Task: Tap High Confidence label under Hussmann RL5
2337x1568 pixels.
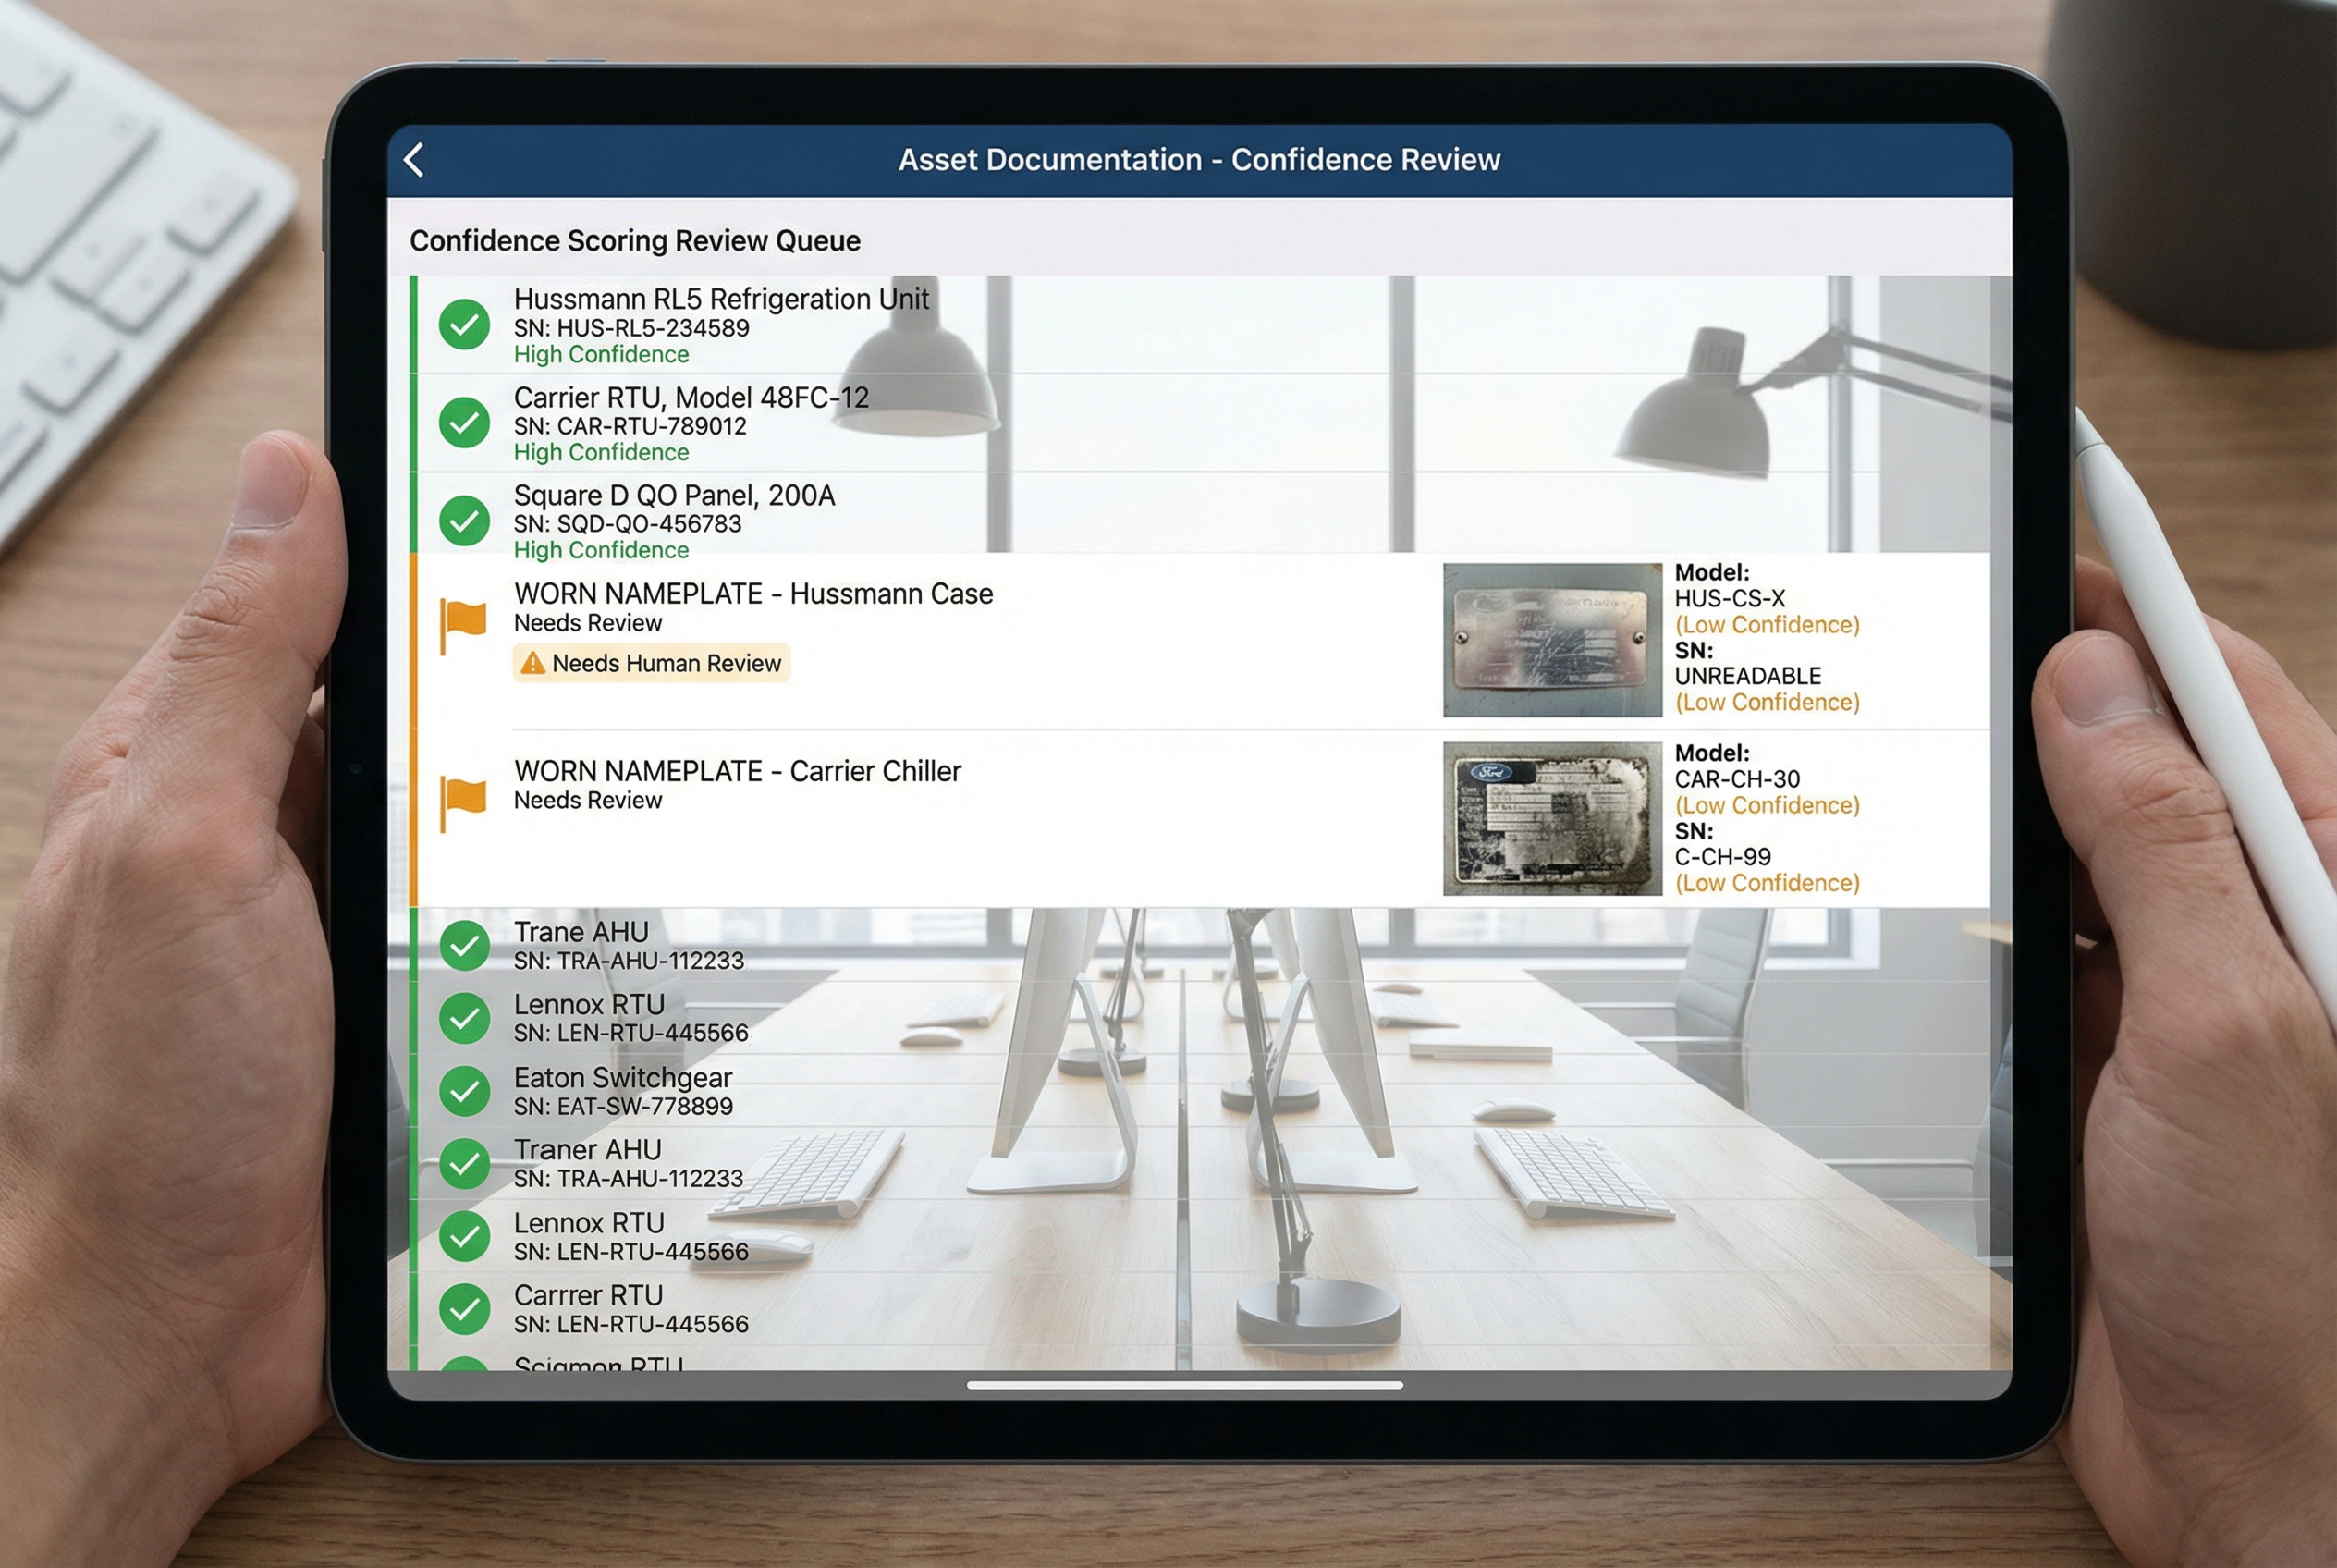Action: click(601, 354)
